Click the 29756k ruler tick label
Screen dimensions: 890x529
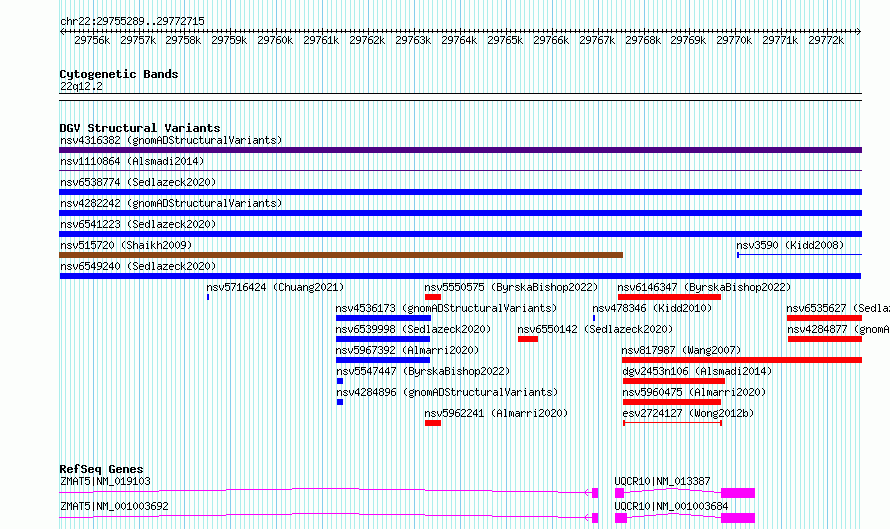[92, 40]
